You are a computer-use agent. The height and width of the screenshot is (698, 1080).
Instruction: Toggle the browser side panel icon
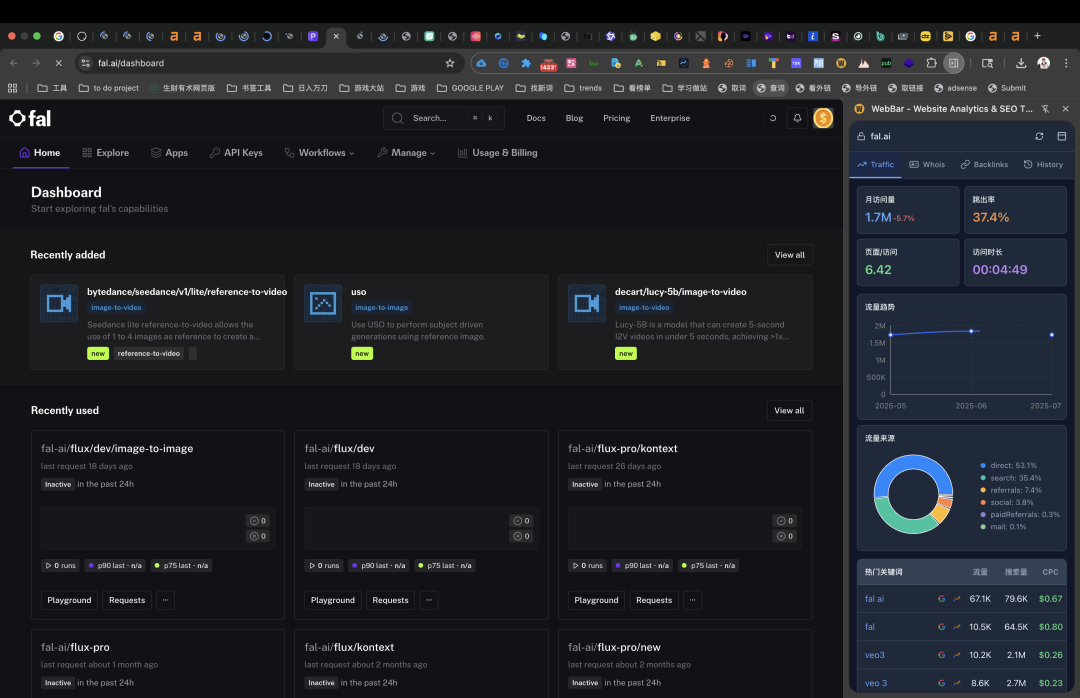click(x=953, y=63)
